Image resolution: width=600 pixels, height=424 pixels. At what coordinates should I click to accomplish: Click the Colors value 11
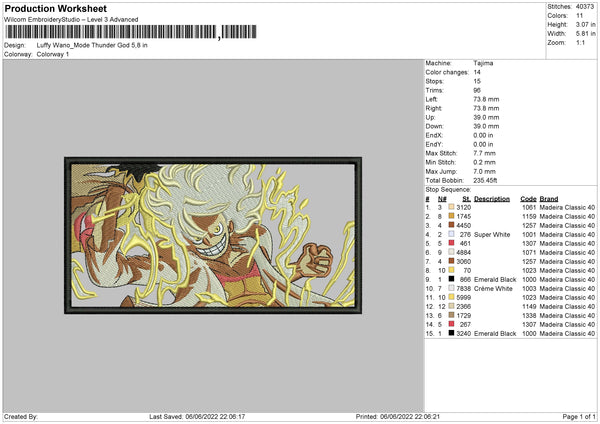[579, 16]
